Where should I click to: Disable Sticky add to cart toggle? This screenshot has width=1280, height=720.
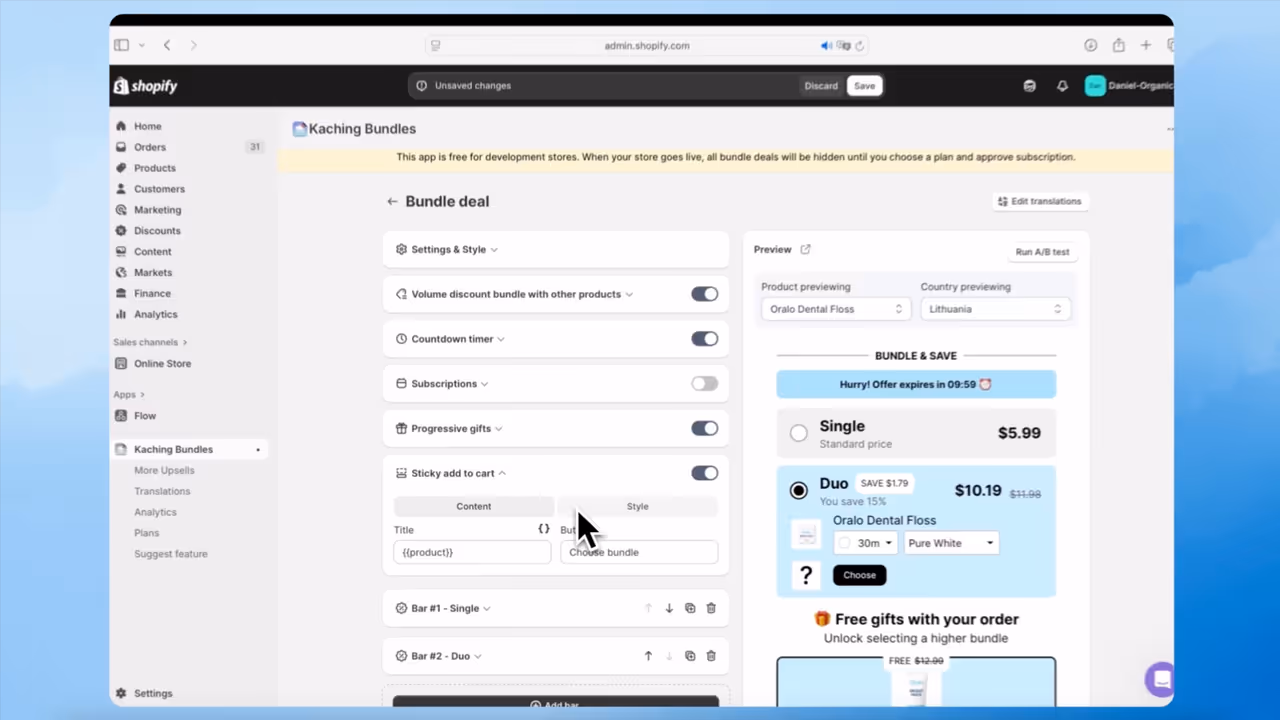(x=704, y=473)
